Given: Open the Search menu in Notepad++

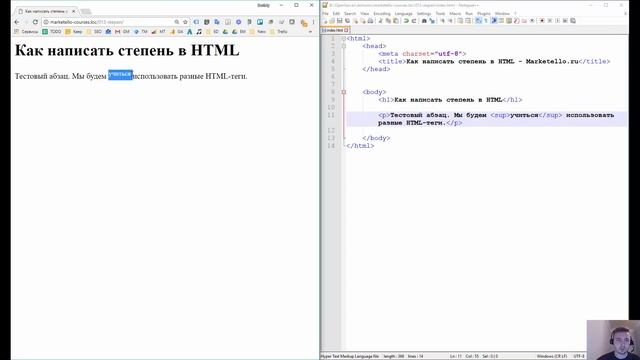Looking at the screenshot, I should [x=350, y=13].
